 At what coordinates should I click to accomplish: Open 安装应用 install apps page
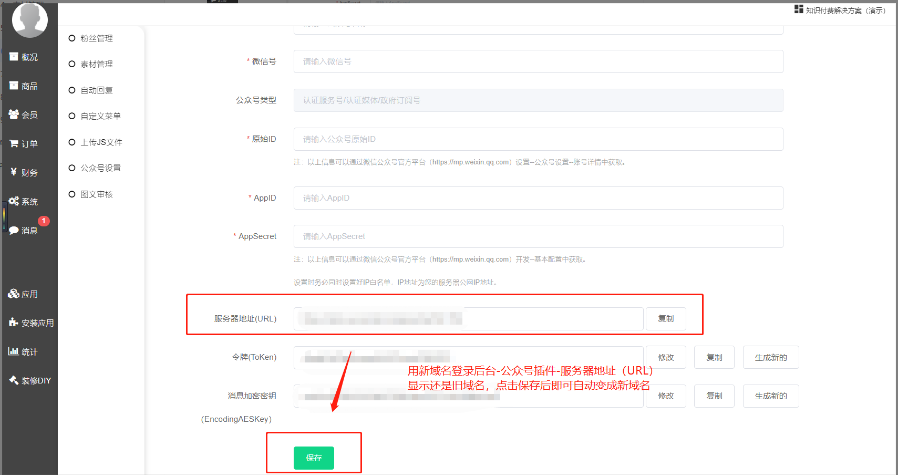coord(30,323)
